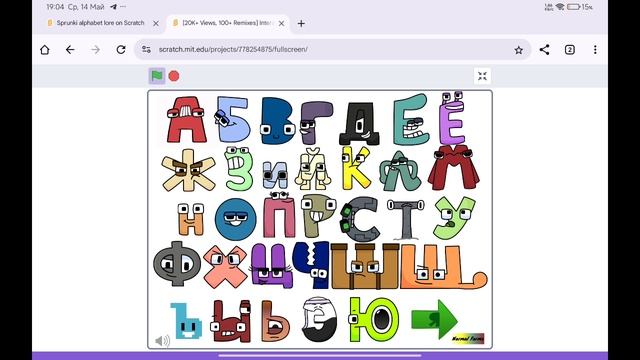Select the dark red letter М
Image resolution: width=640 pixels, height=360 pixels.
(453, 167)
